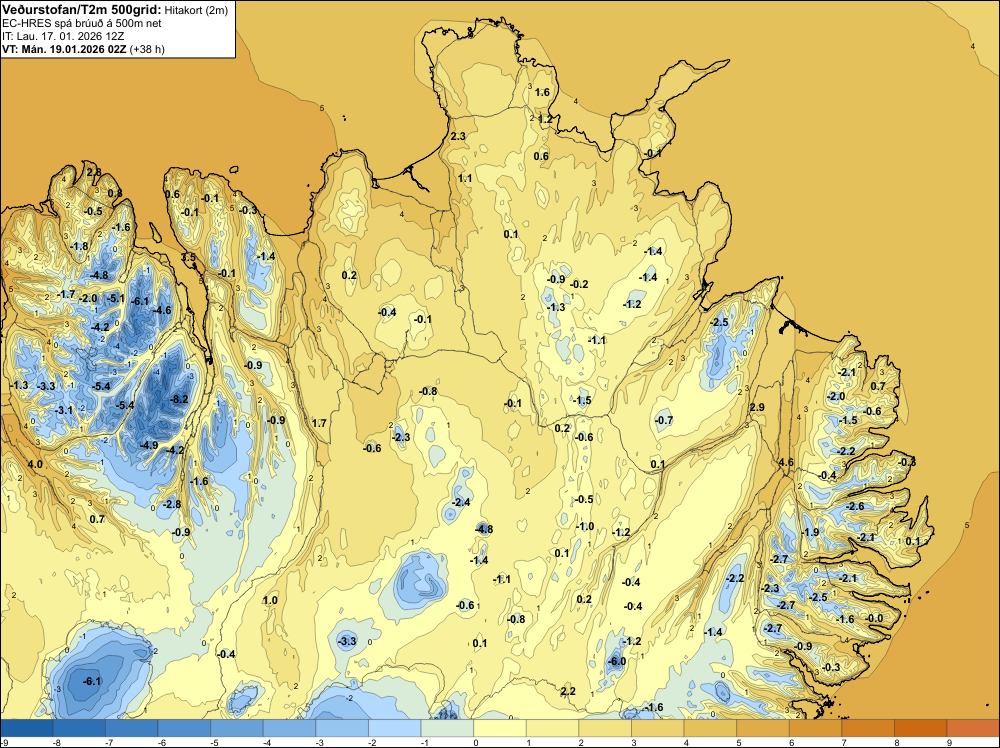Click the legend swatch between 6 and 7

click(x=816, y=728)
